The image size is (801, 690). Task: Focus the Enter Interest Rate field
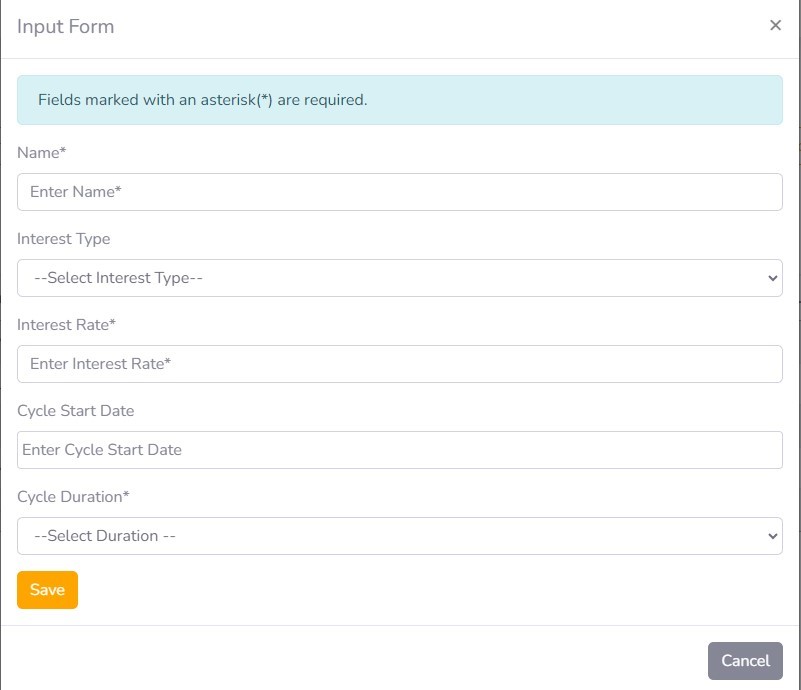click(399, 364)
